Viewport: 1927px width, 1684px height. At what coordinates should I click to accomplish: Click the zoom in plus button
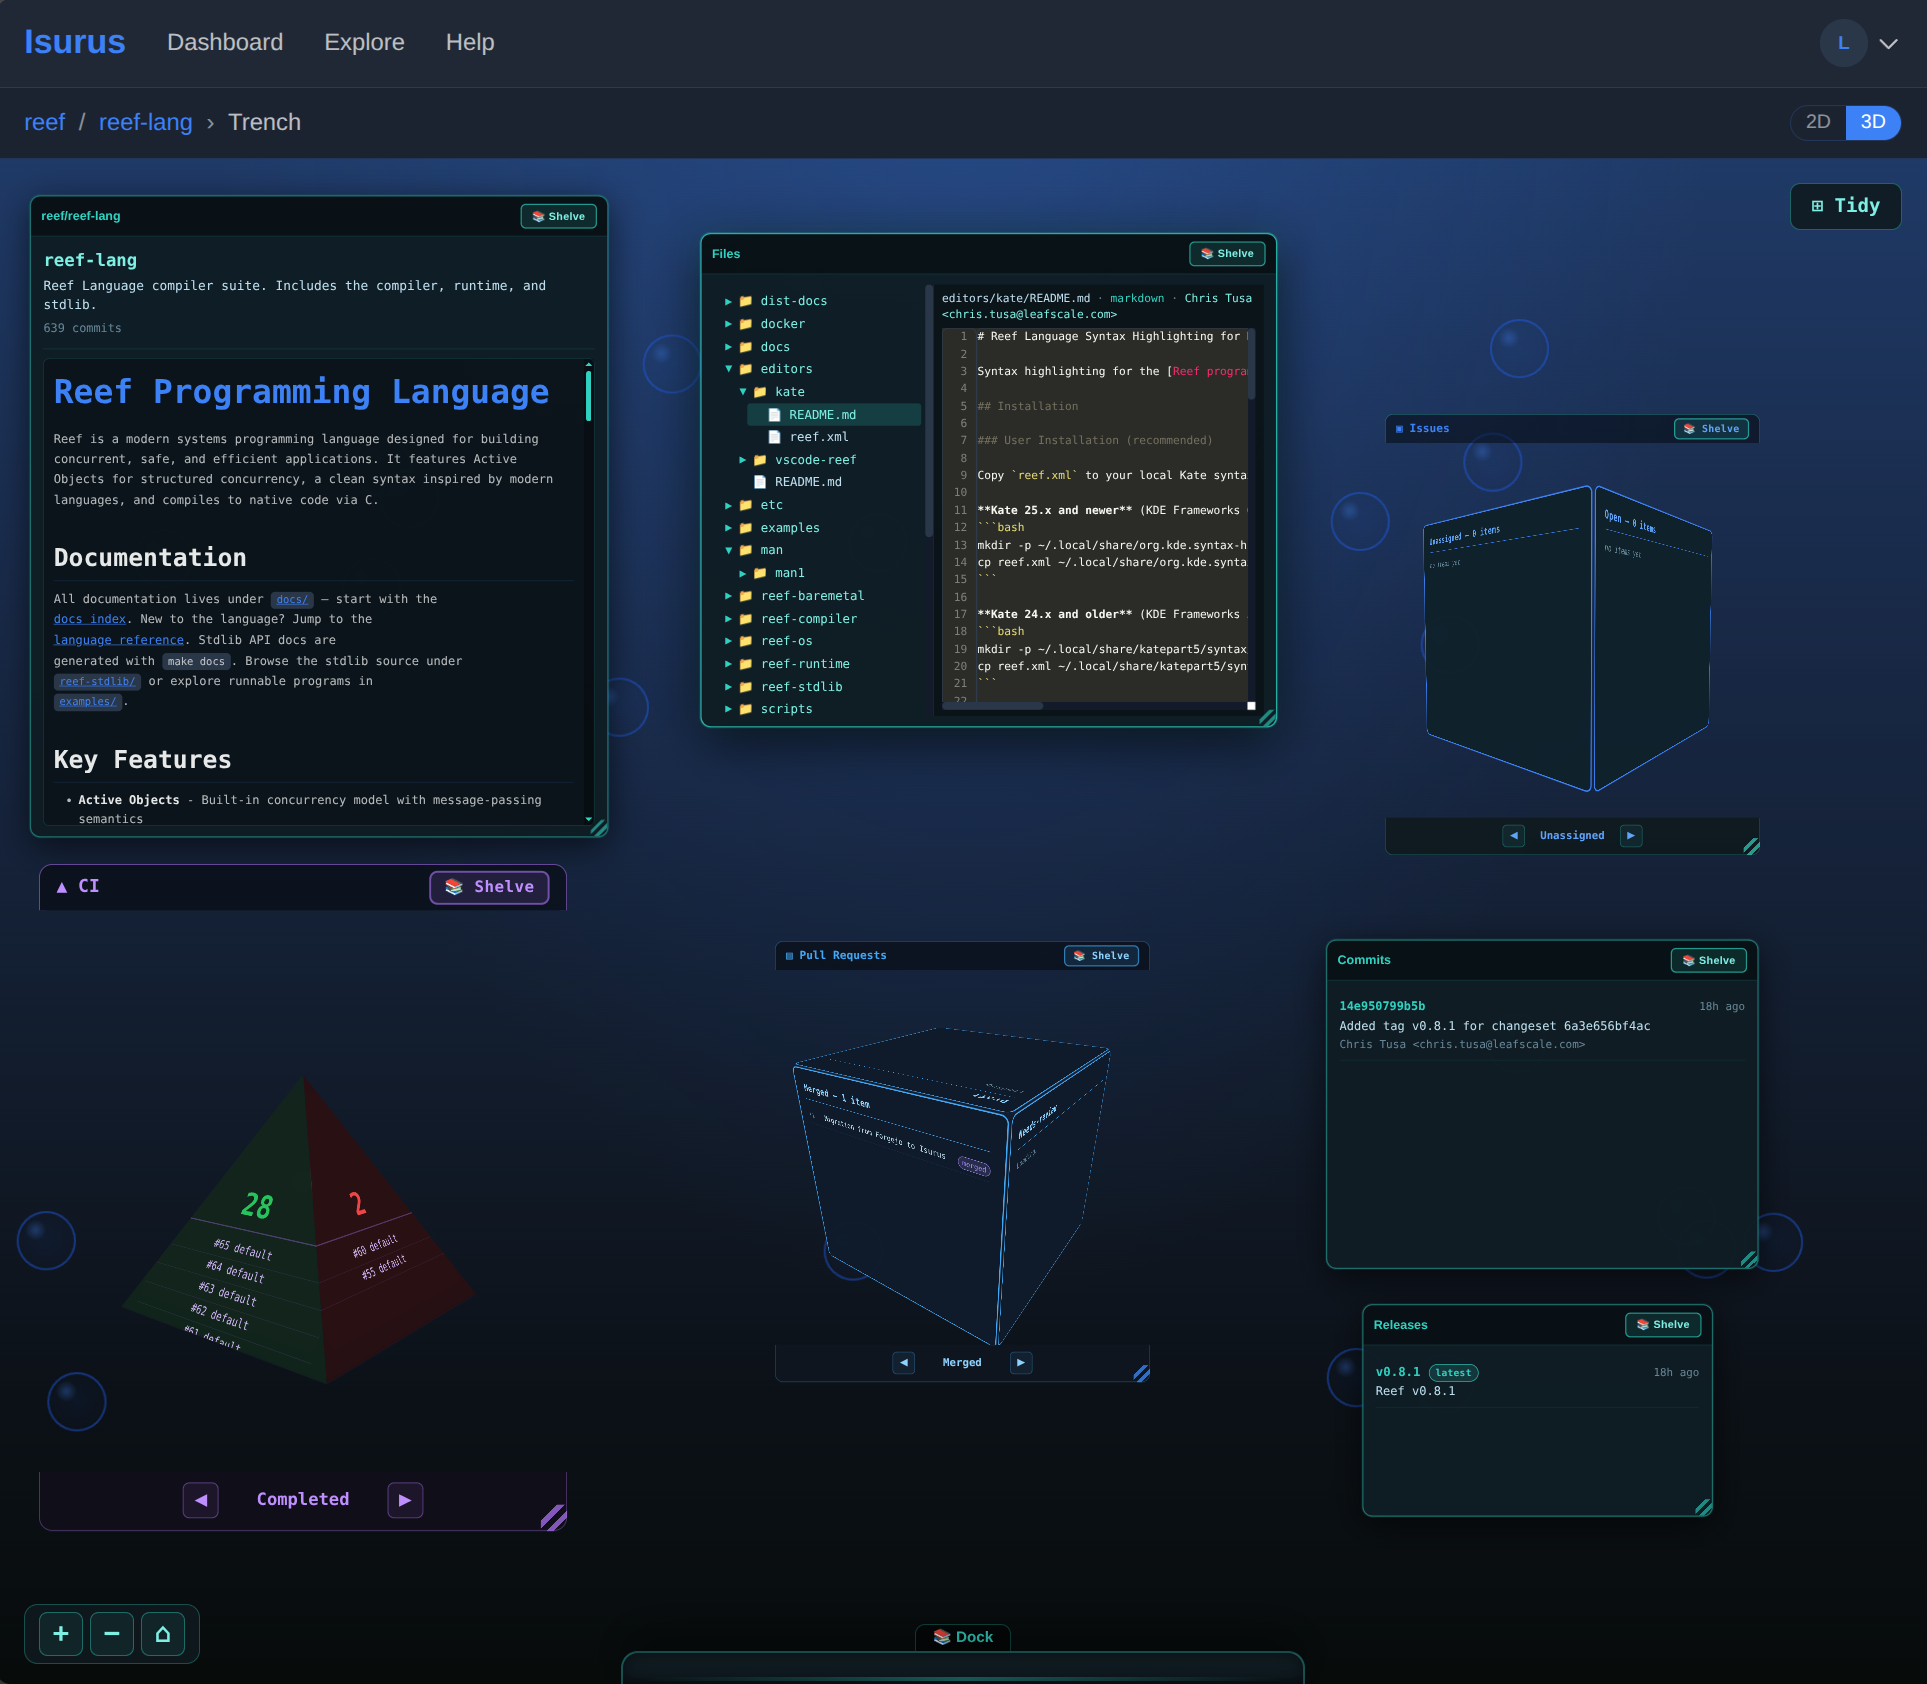pyautogui.click(x=61, y=1634)
